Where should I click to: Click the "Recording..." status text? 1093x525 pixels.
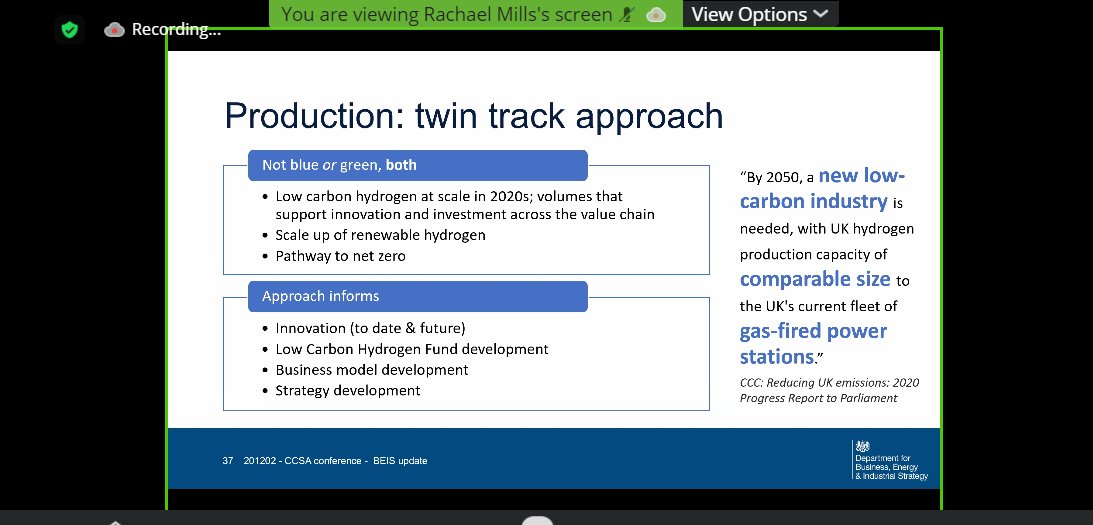176,29
